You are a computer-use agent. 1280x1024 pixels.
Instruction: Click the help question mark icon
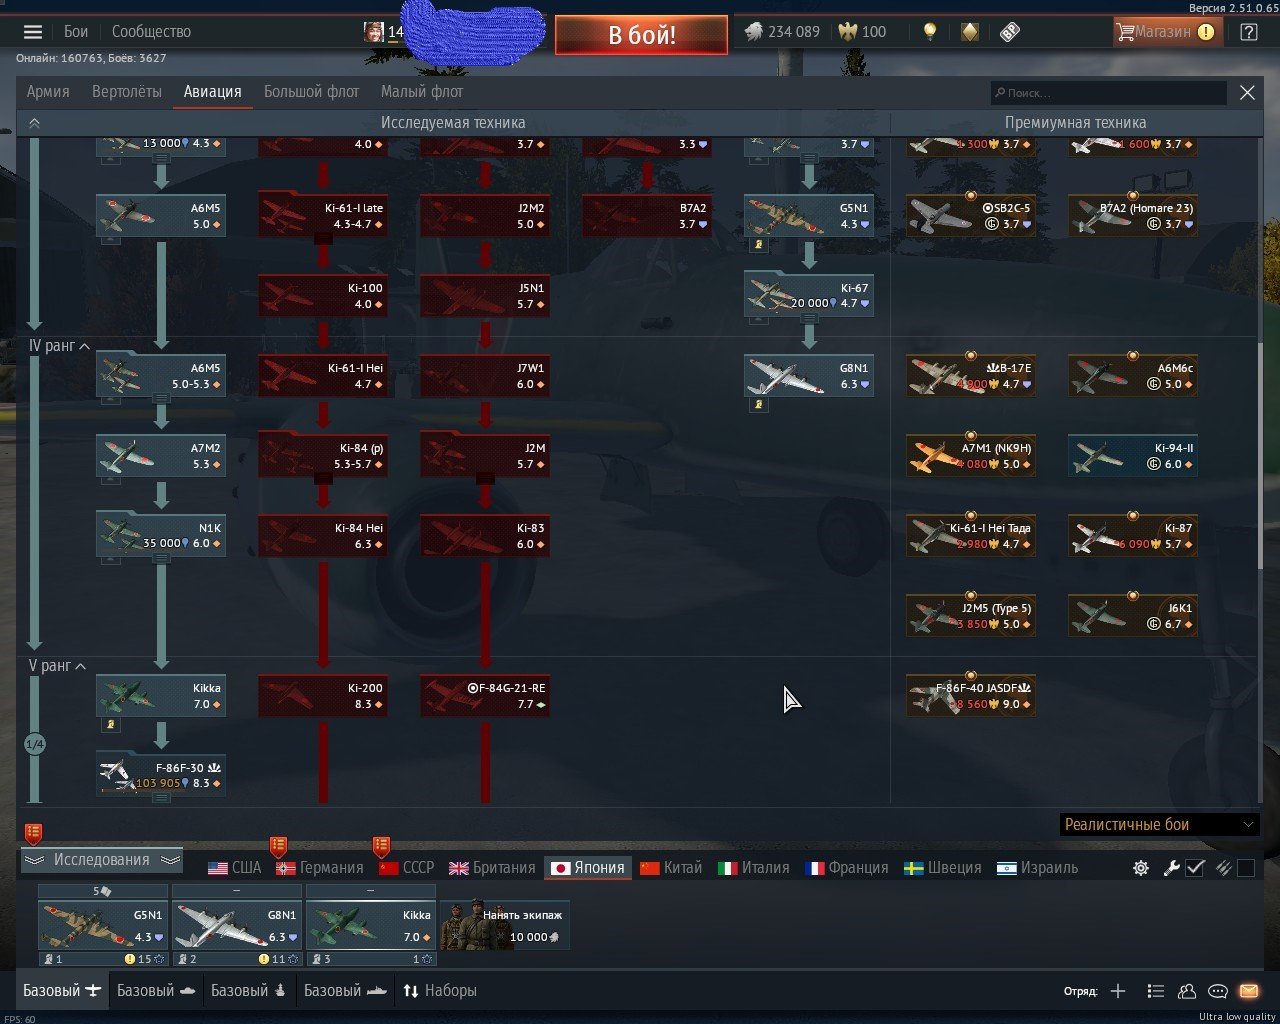click(x=1248, y=32)
